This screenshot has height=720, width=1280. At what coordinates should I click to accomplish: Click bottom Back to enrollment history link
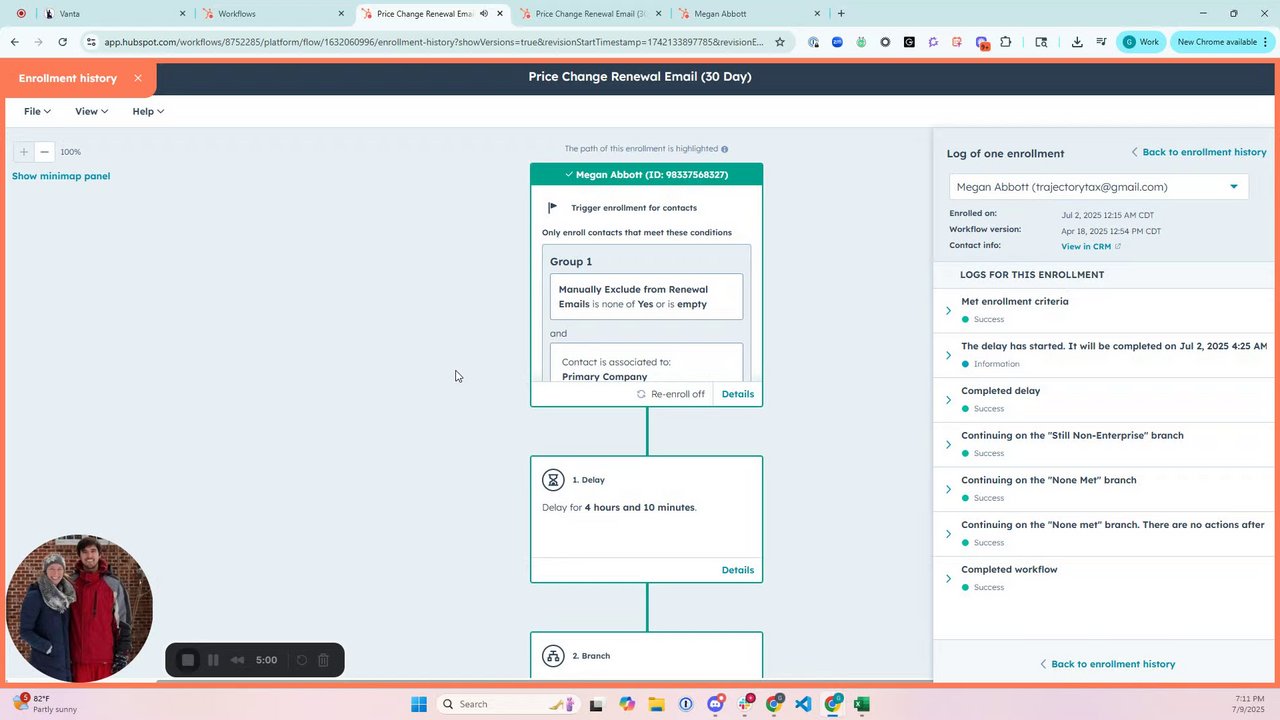tap(1107, 664)
